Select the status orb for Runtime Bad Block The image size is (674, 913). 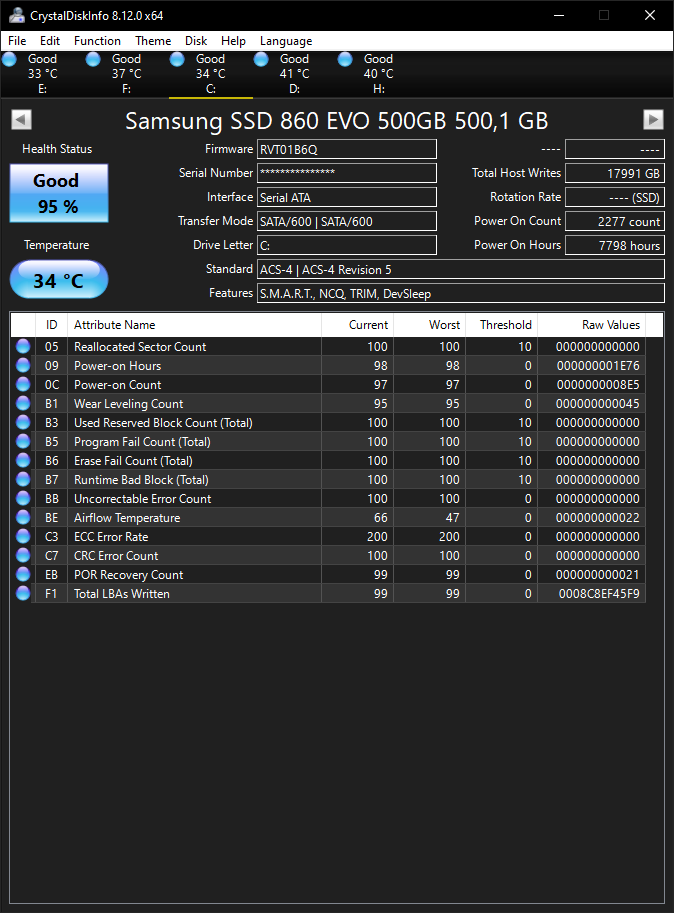[23, 480]
